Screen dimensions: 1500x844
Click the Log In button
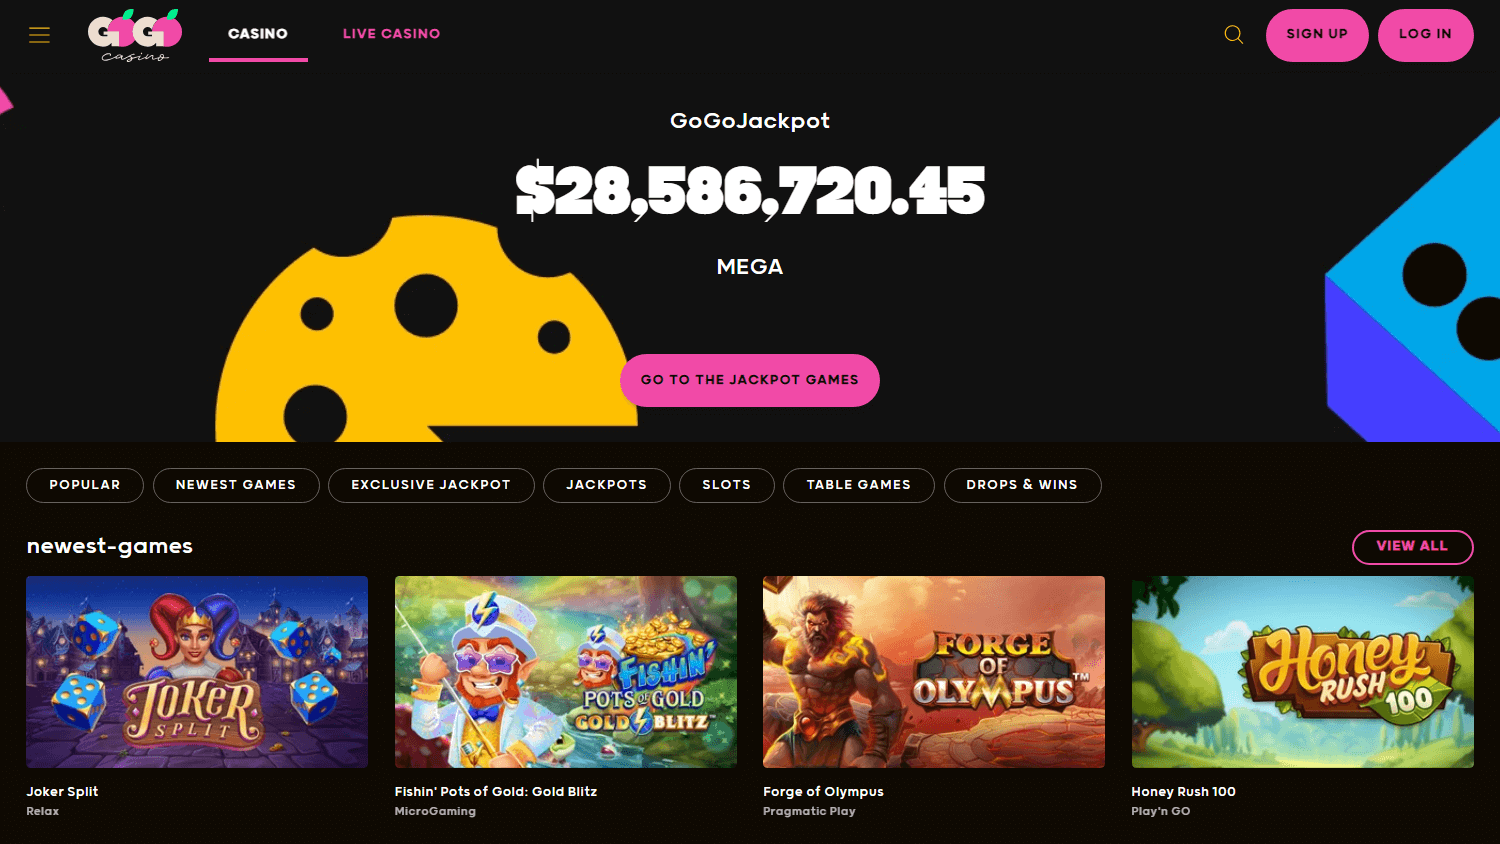[x=1425, y=35]
